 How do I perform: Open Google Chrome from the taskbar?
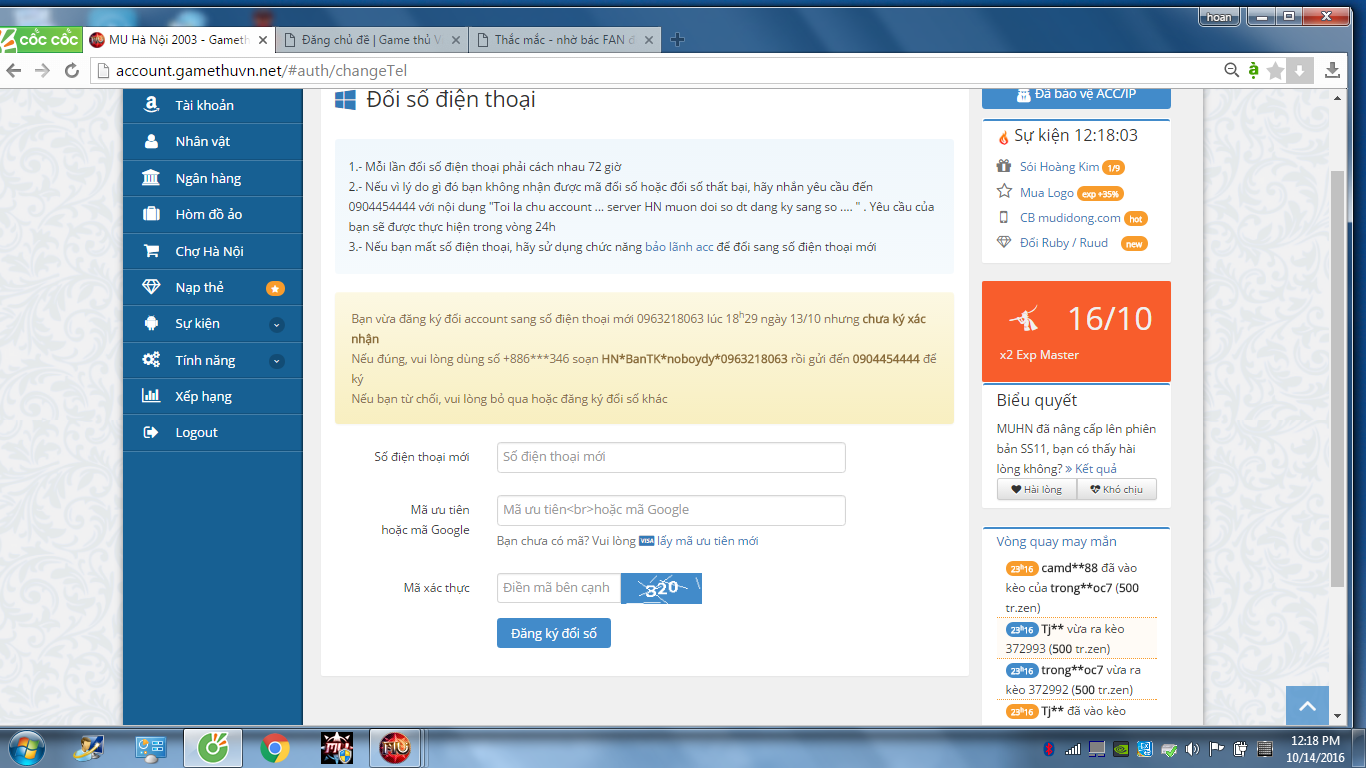275,748
